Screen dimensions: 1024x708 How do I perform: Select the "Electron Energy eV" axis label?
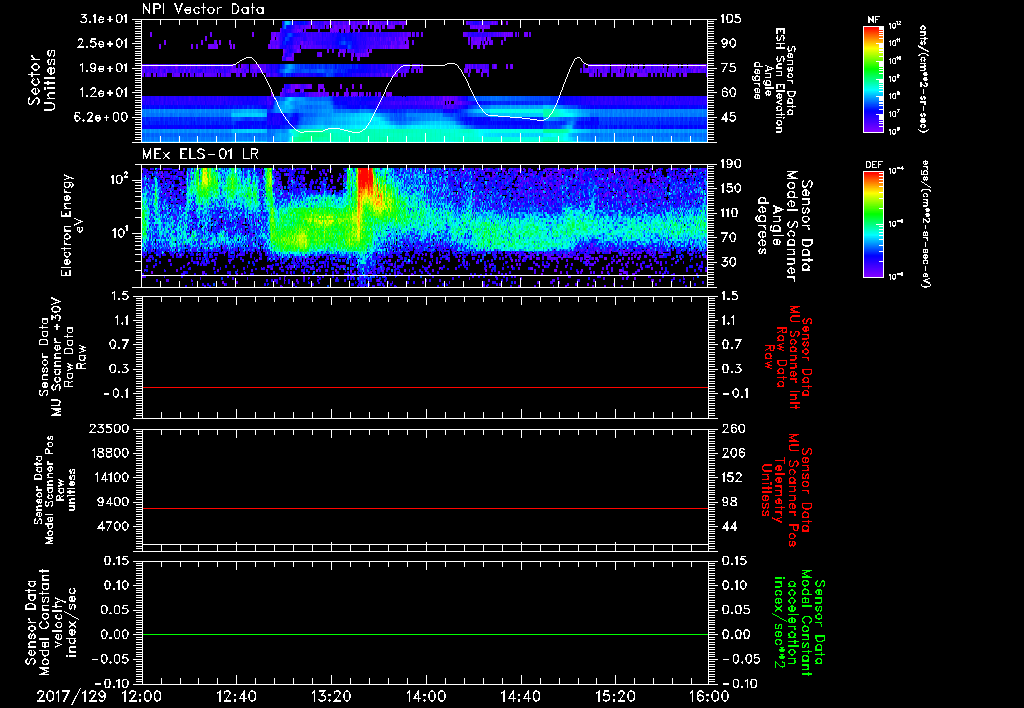point(74,225)
